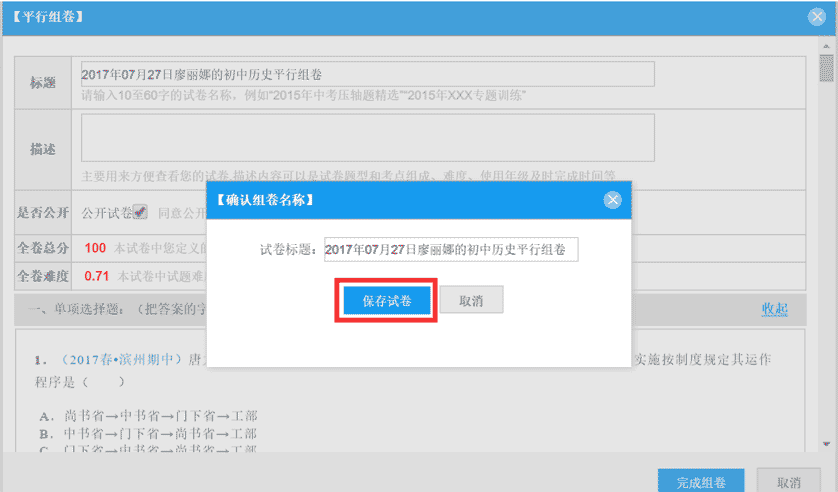Click the 收起 link

(774, 309)
